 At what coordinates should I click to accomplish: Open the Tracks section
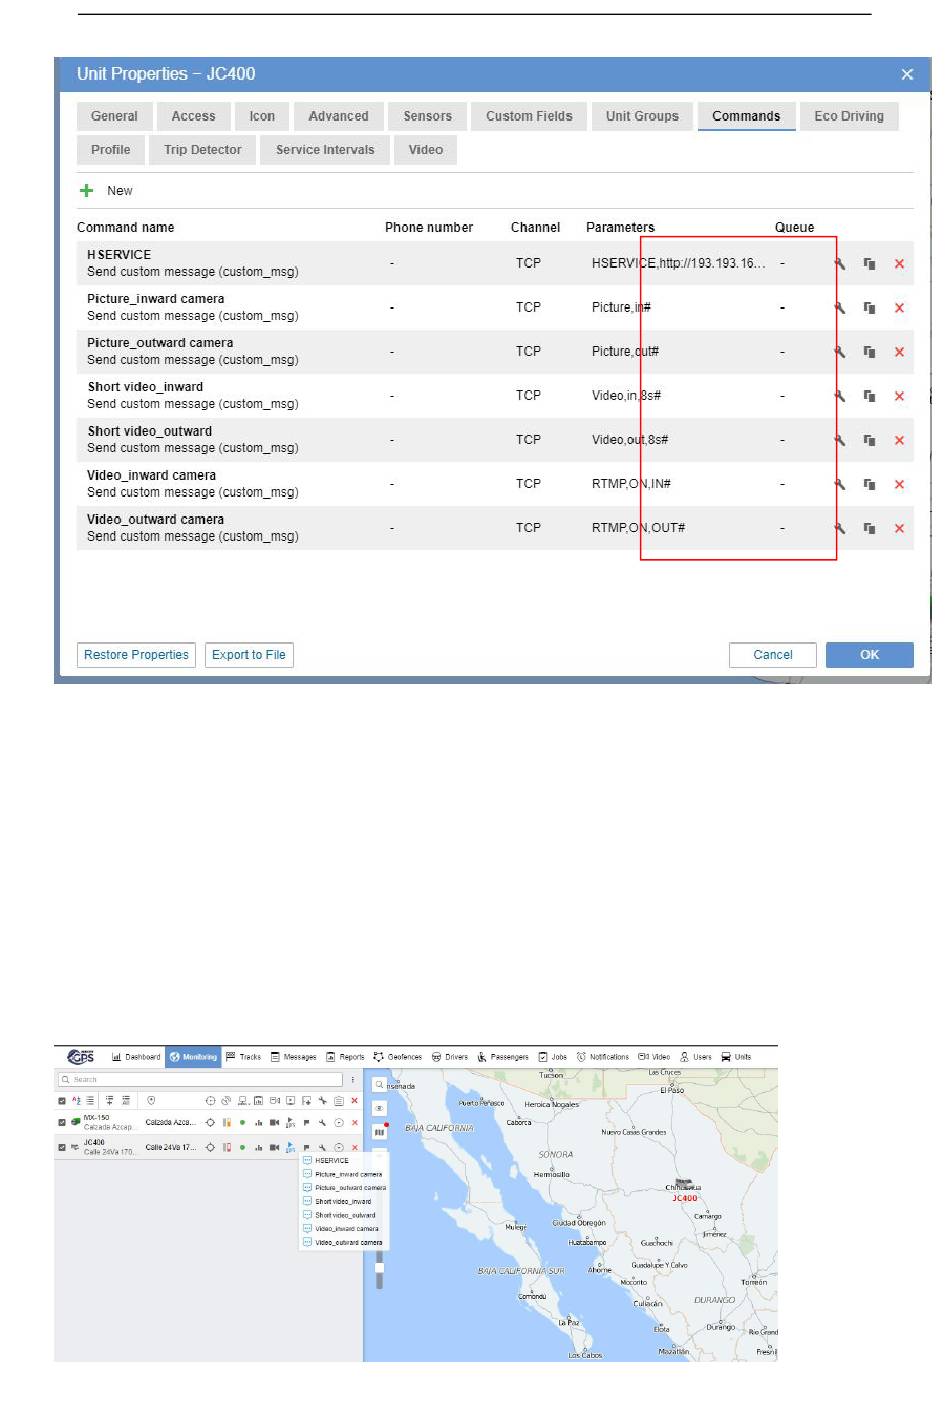tap(244, 1057)
